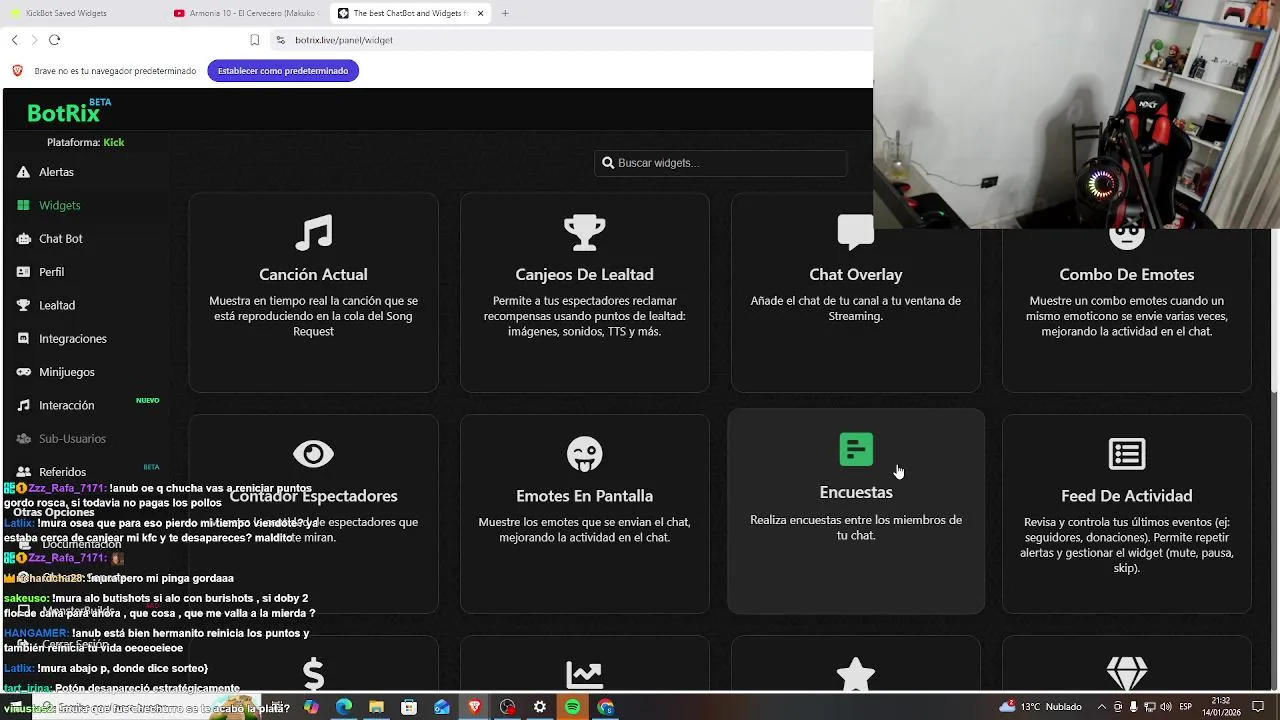Open Copilot from the taskbar
Screen dimensions: 1280x720
click(312, 707)
